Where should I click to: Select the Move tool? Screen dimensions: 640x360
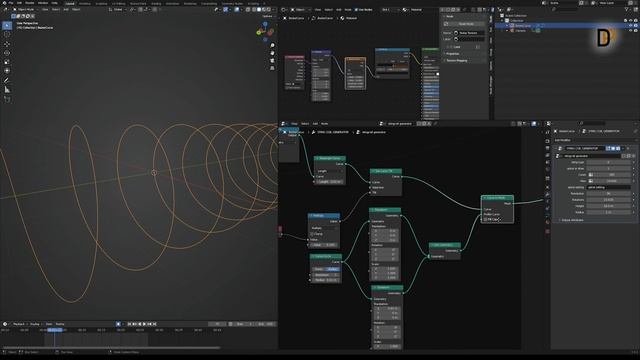pyautogui.click(x=7, y=44)
